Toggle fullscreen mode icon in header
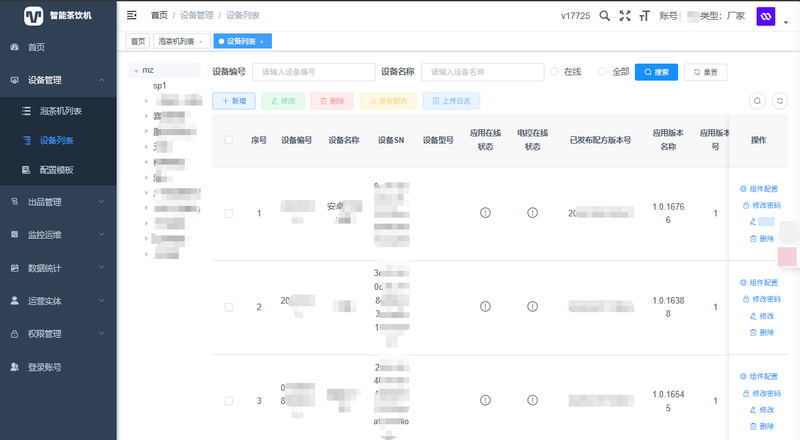Viewport: 800px width, 440px height. pos(625,16)
